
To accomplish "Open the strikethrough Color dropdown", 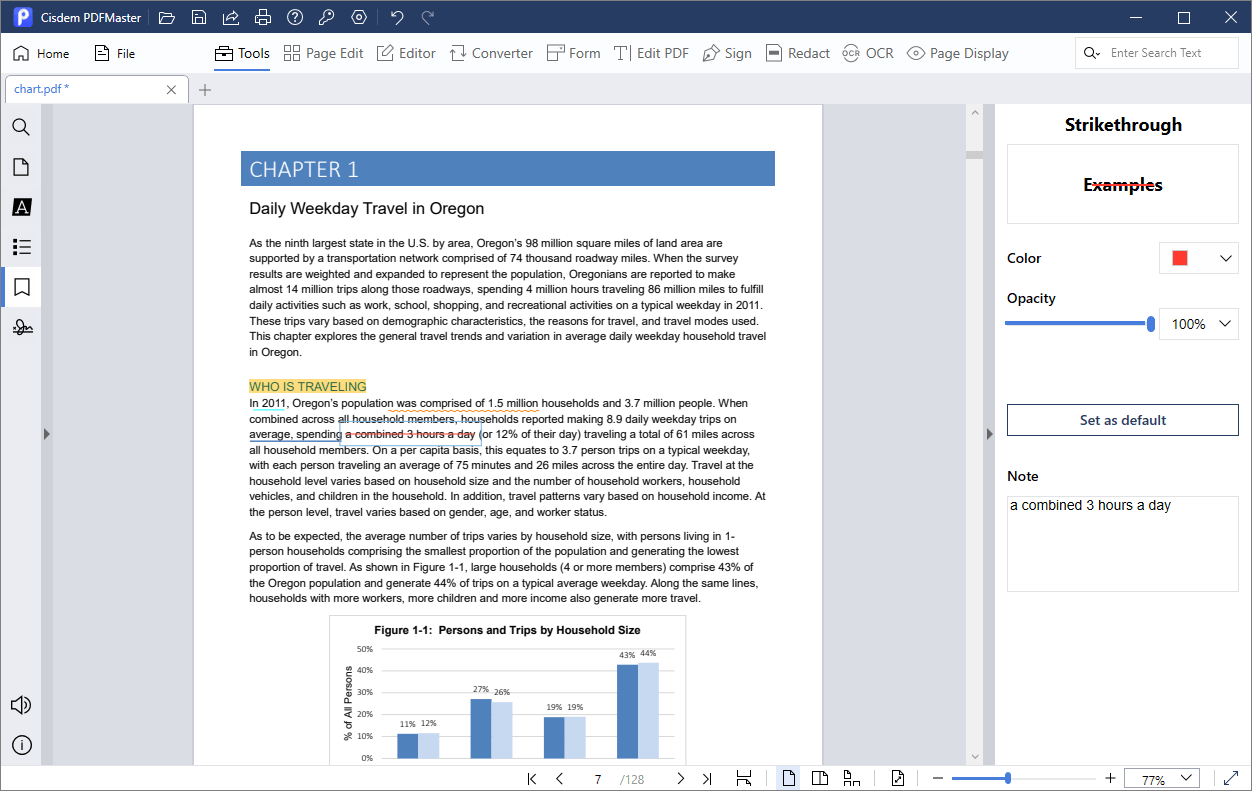I will pos(1198,258).
